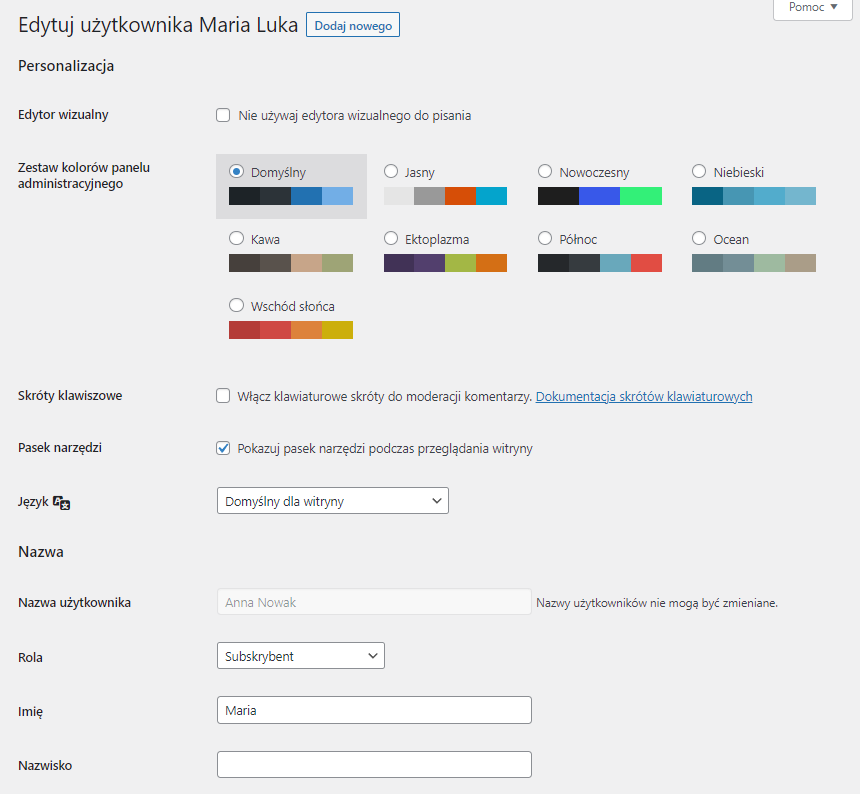
Task: Click the Nazwa section heading
Action: click(x=41, y=552)
